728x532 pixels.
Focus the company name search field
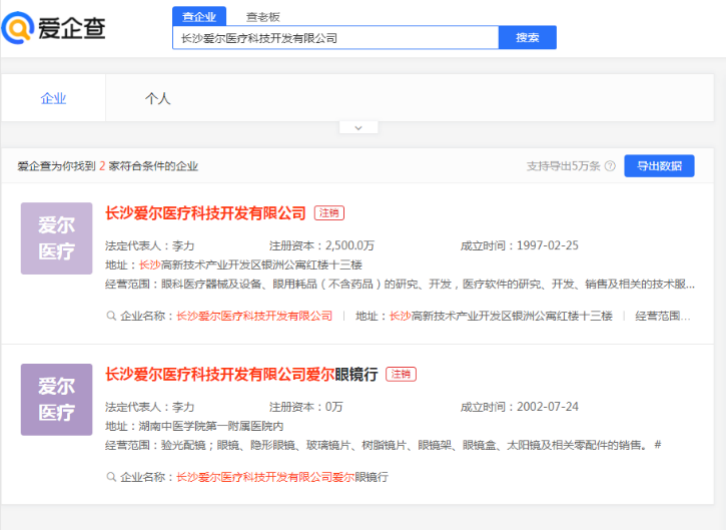point(335,38)
